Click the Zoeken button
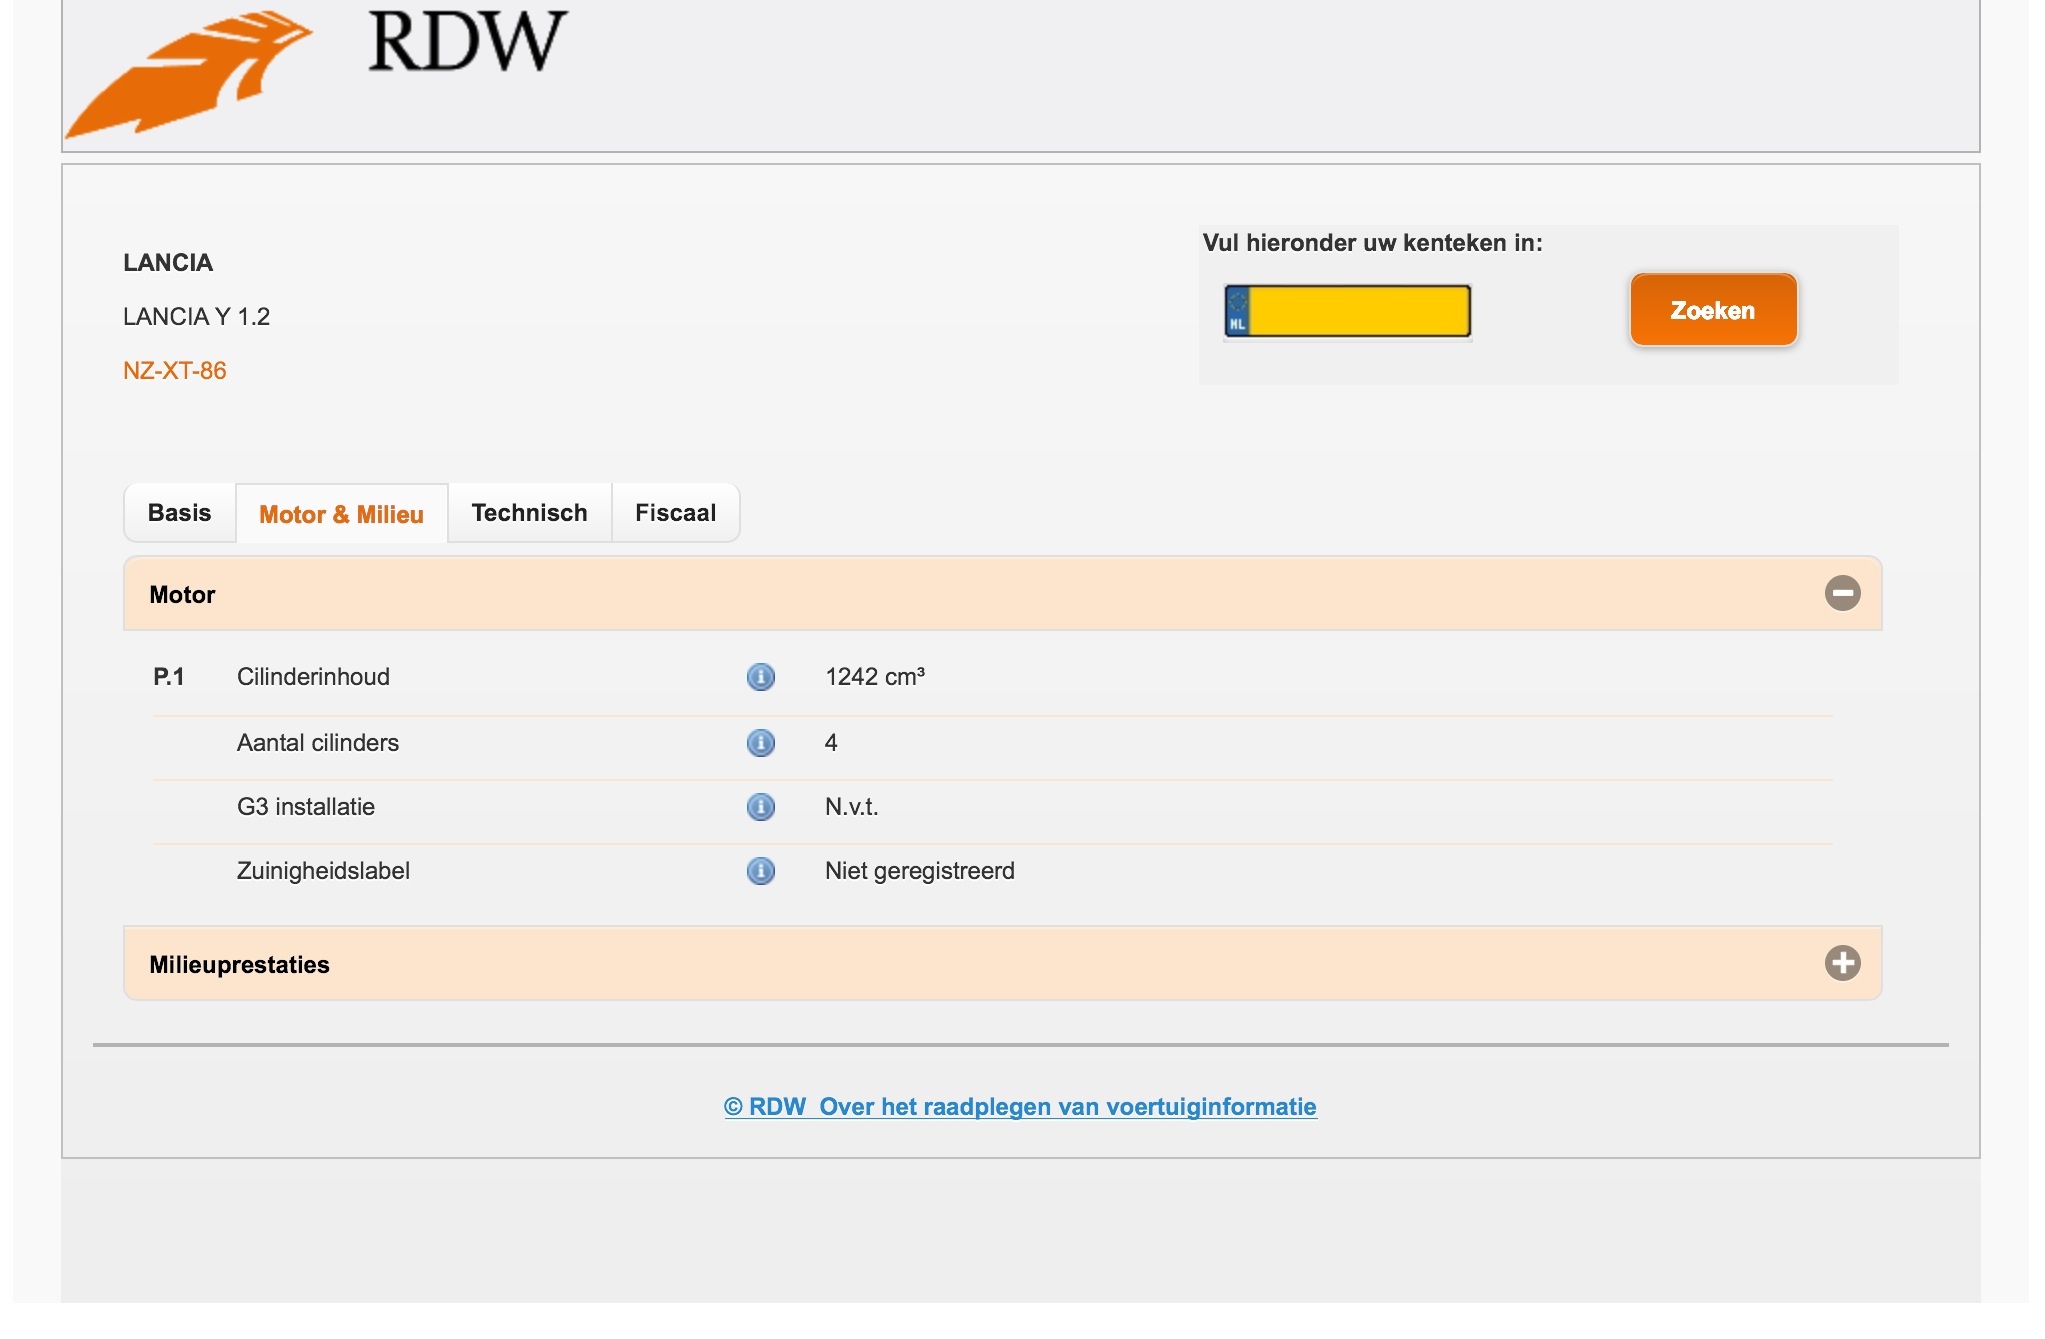 pos(1713,310)
